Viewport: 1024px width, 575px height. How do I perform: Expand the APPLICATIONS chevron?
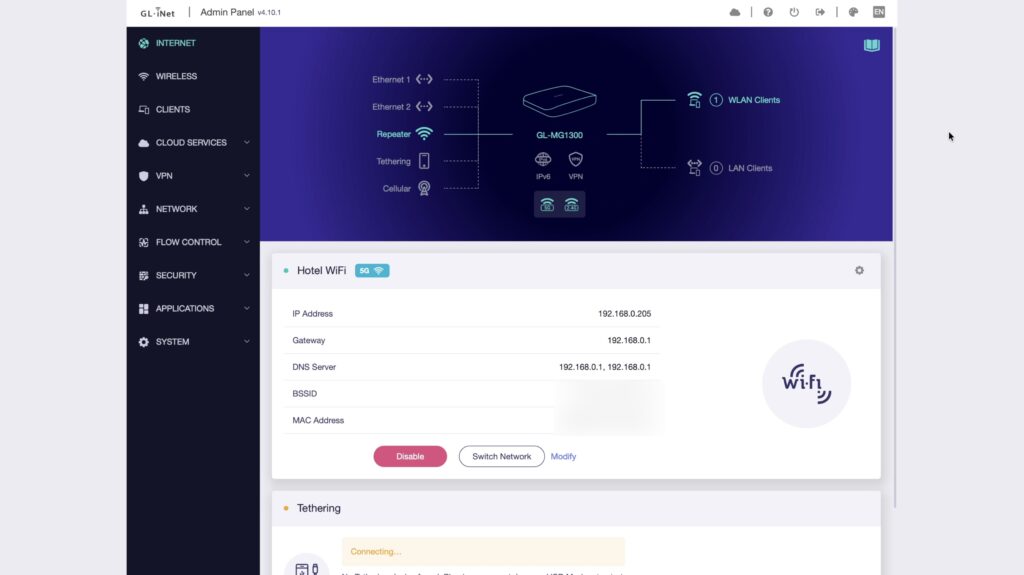pyautogui.click(x=247, y=308)
